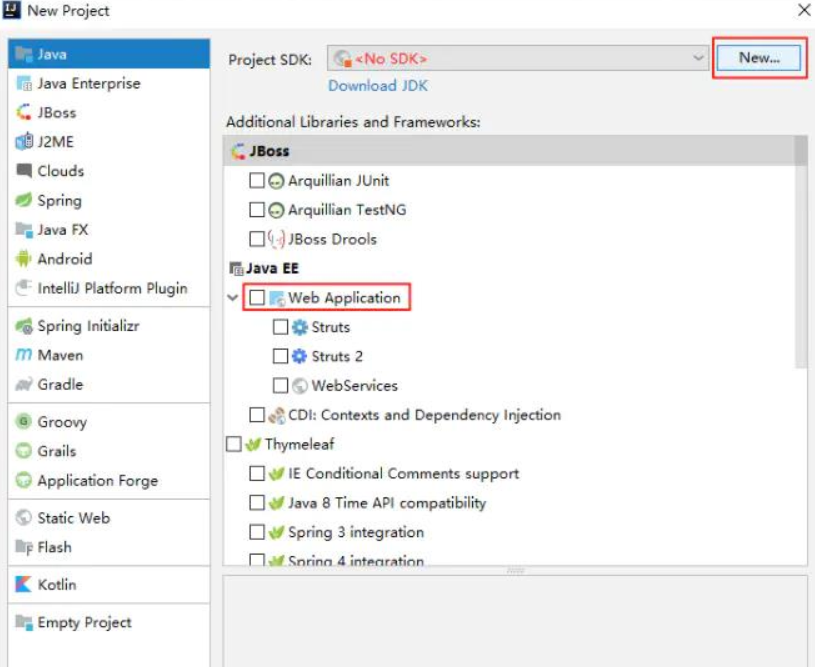Choose Empty Project entry
The height and width of the screenshot is (667, 815).
pyautogui.click(x=109, y=622)
